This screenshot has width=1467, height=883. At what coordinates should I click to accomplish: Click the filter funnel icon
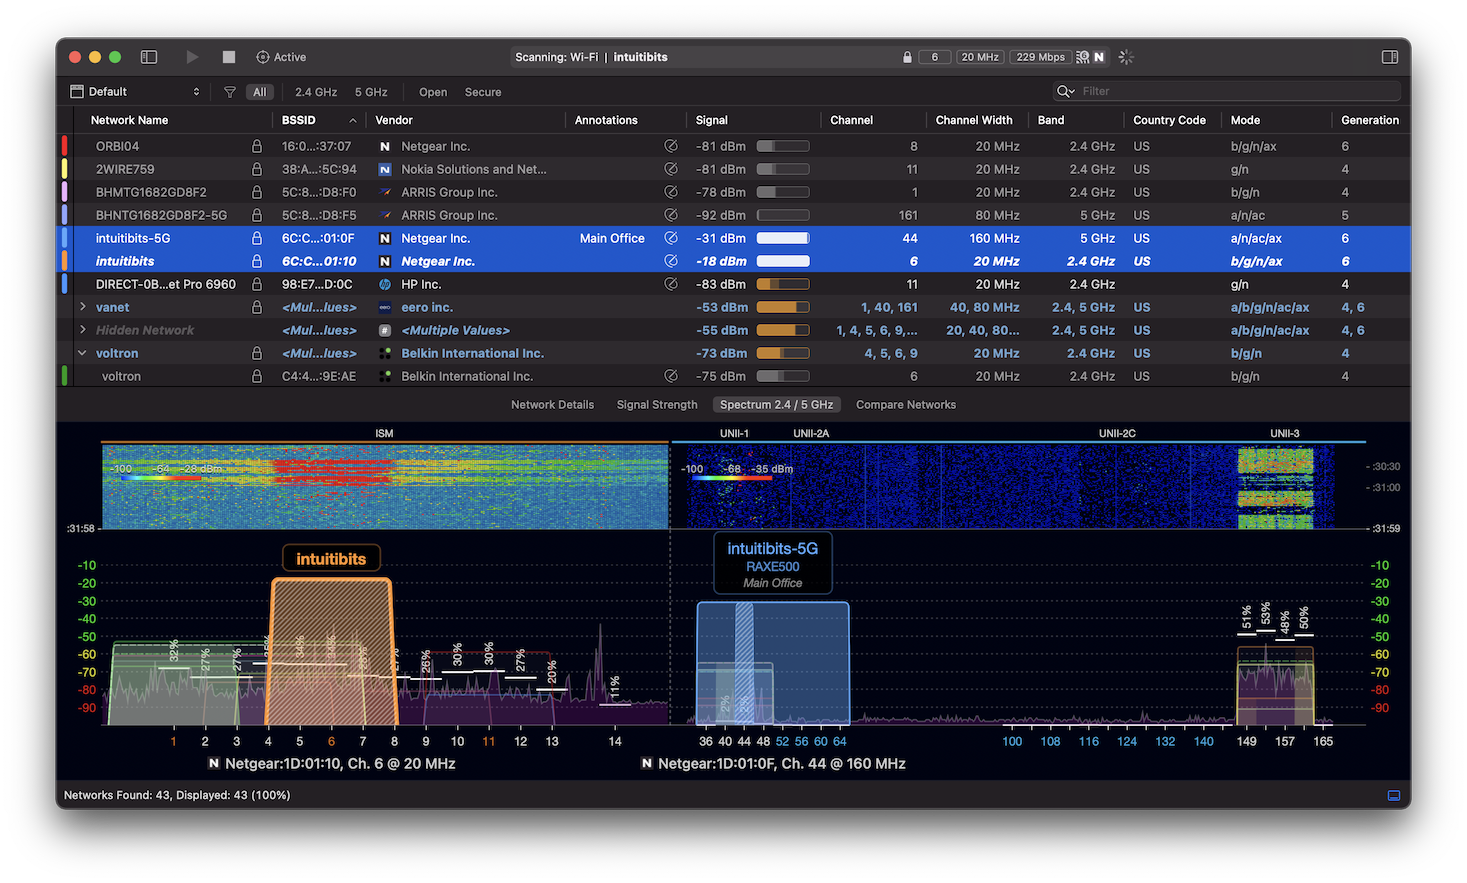pyautogui.click(x=230, y=92)
